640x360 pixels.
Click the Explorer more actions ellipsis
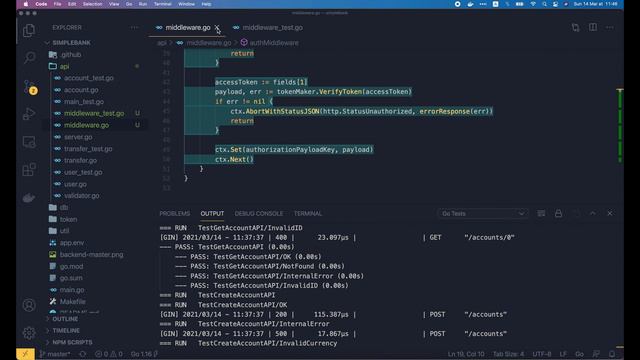134,27
